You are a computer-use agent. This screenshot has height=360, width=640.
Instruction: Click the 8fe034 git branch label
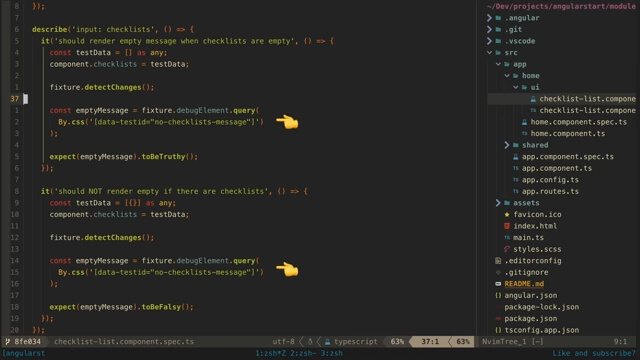[27, 342]
